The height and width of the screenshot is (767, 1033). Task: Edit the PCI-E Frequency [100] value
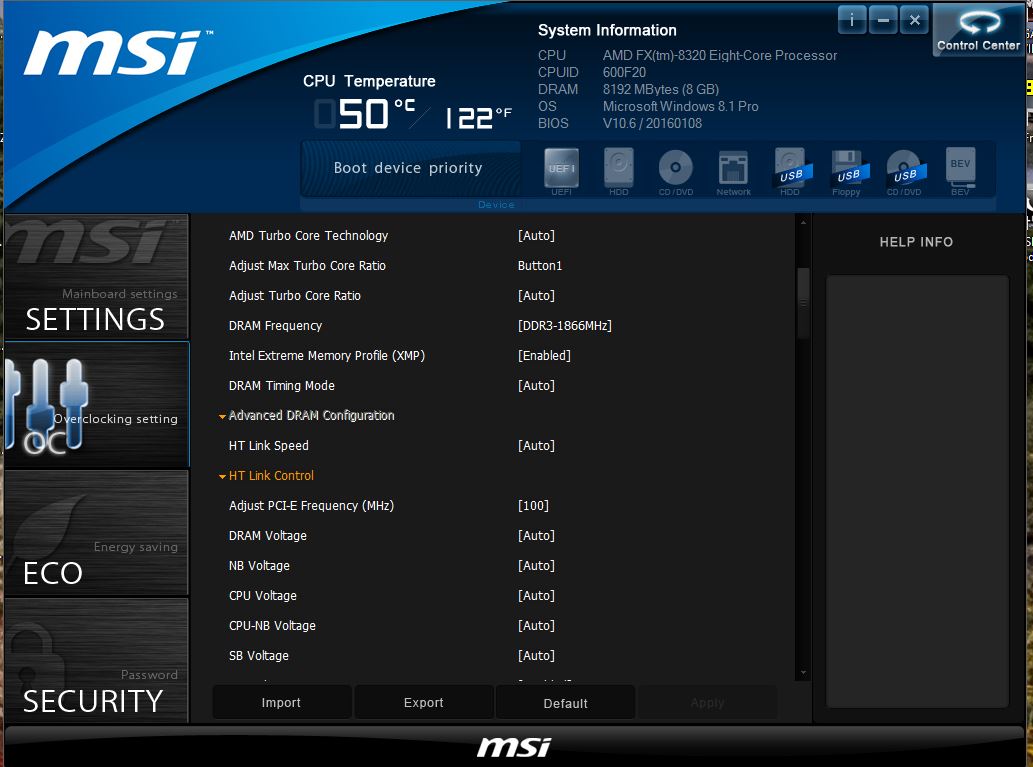[x=533, y=505]
